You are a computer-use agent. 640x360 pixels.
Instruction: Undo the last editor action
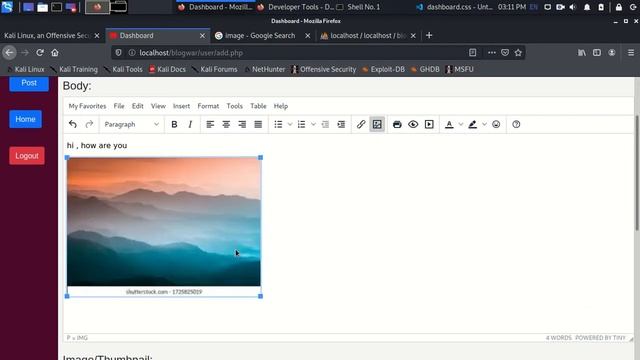point(73,124)
